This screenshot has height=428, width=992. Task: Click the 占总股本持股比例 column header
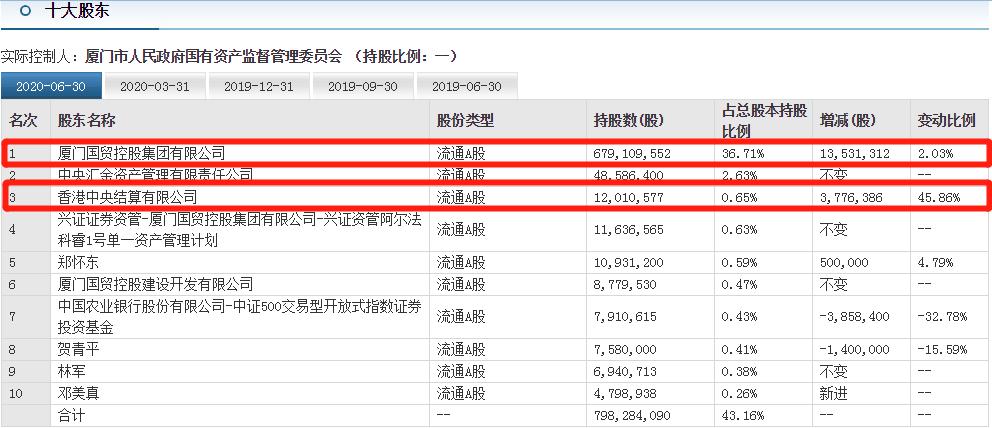[x=764, y=121]
